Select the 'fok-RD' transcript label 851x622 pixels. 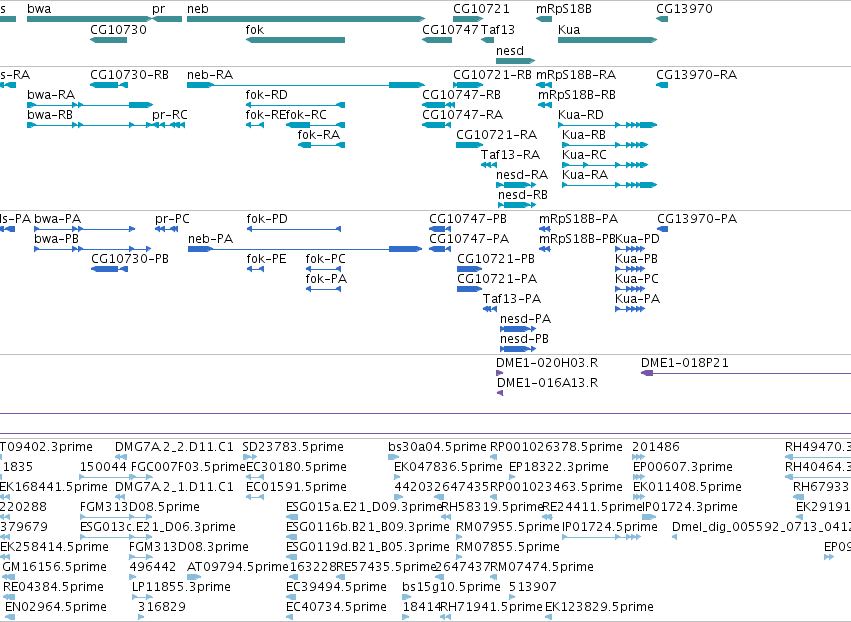[266, 95]
